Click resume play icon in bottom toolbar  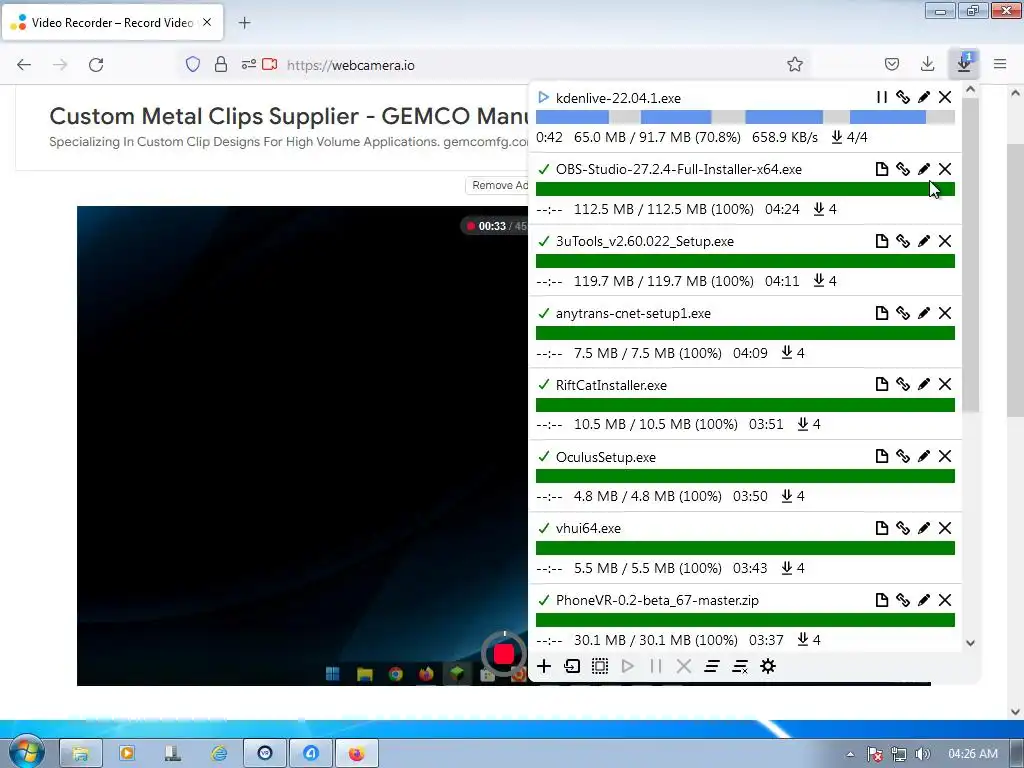coord(628,666)
